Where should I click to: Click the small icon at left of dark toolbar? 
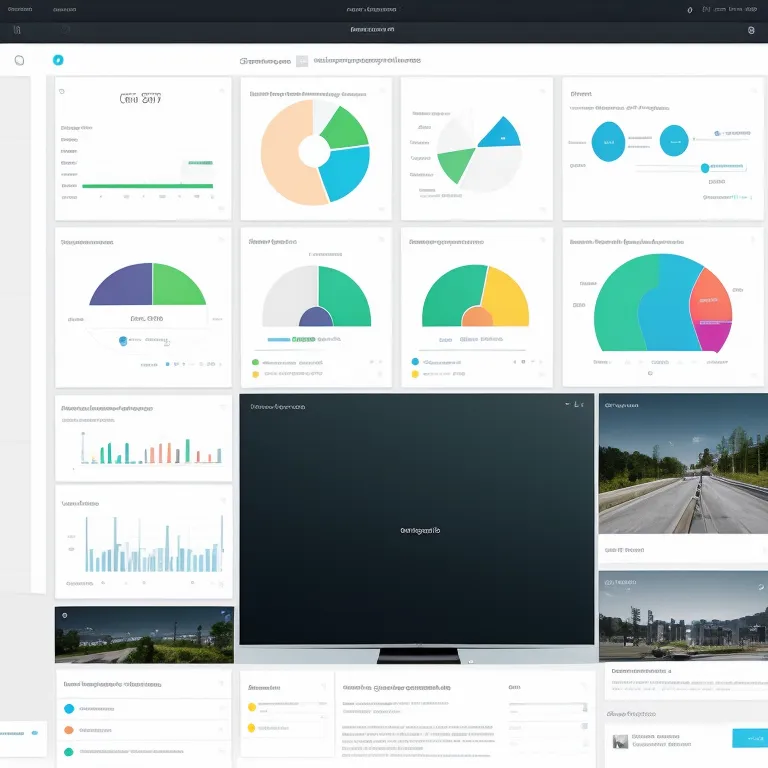(17, 30)
